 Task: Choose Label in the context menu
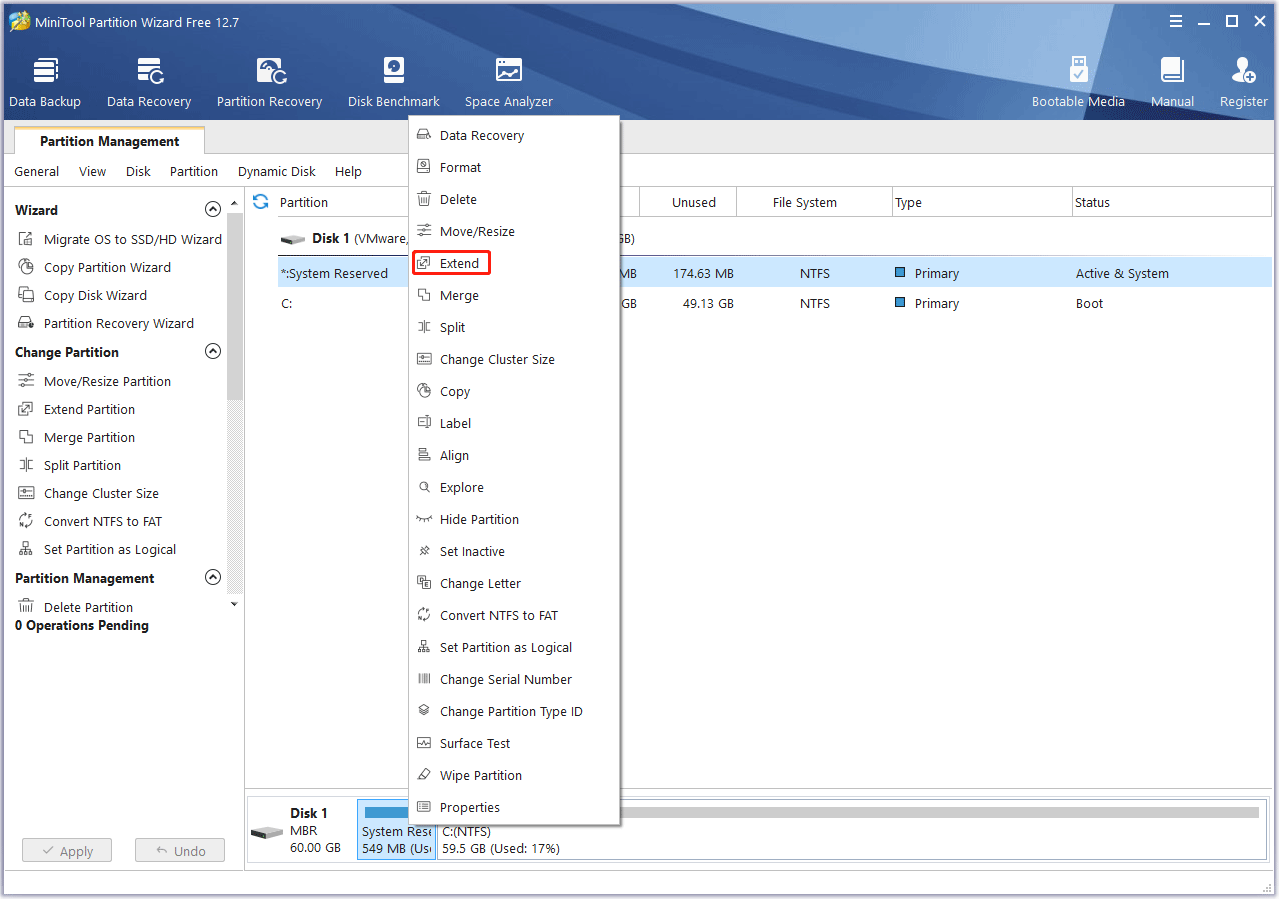(x=514, y=423)
